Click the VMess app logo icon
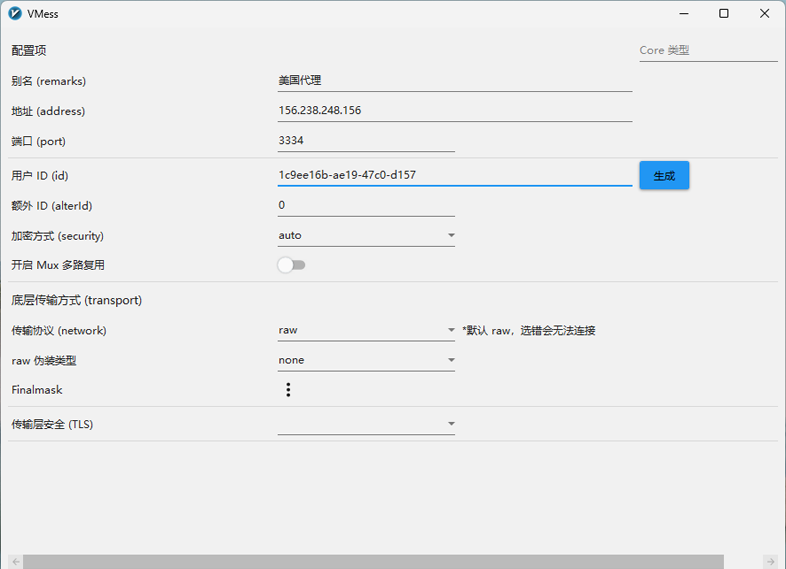The height and width of the screenshot is (569, 786). 15,14
